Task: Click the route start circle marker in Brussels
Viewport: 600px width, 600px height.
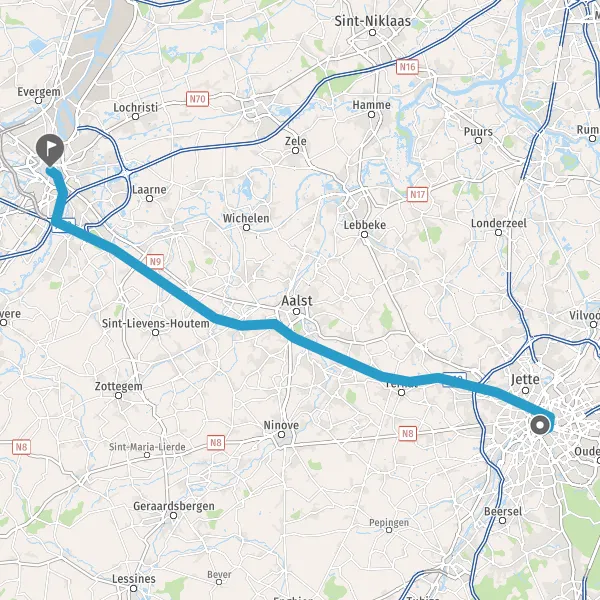Action: (540, 425)
